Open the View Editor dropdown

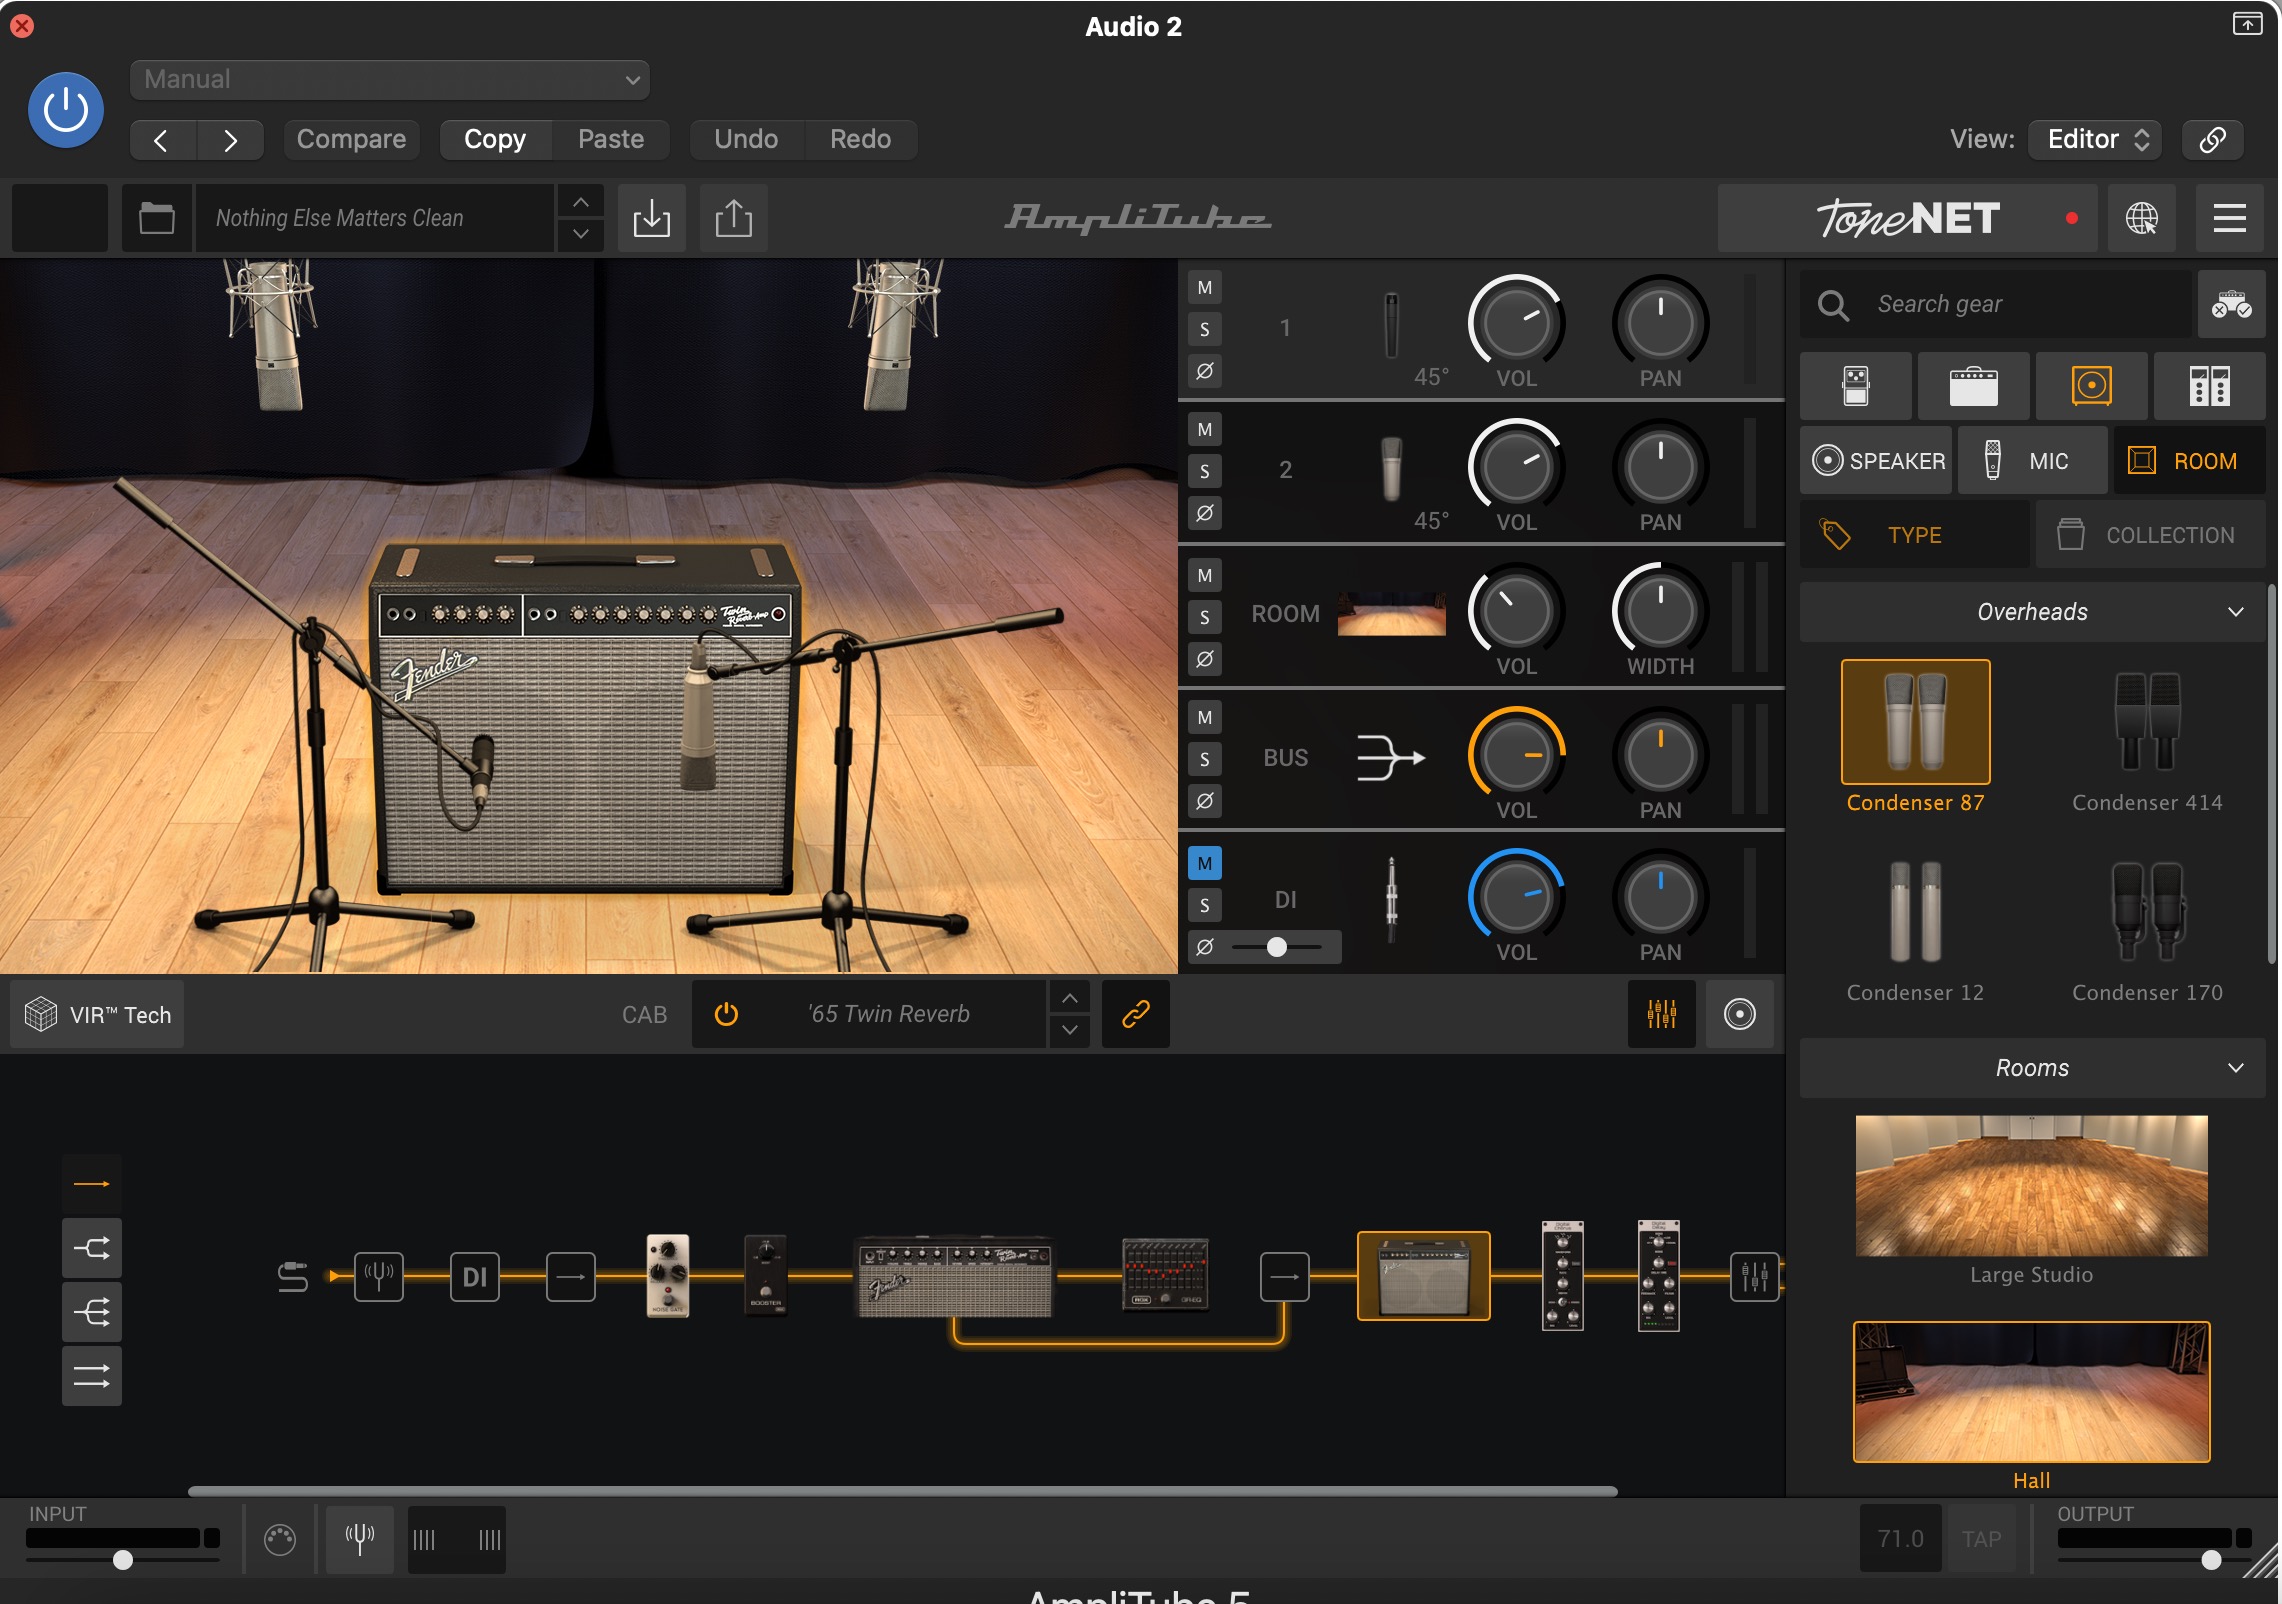pyautogui.click(x=2095, y=139)
